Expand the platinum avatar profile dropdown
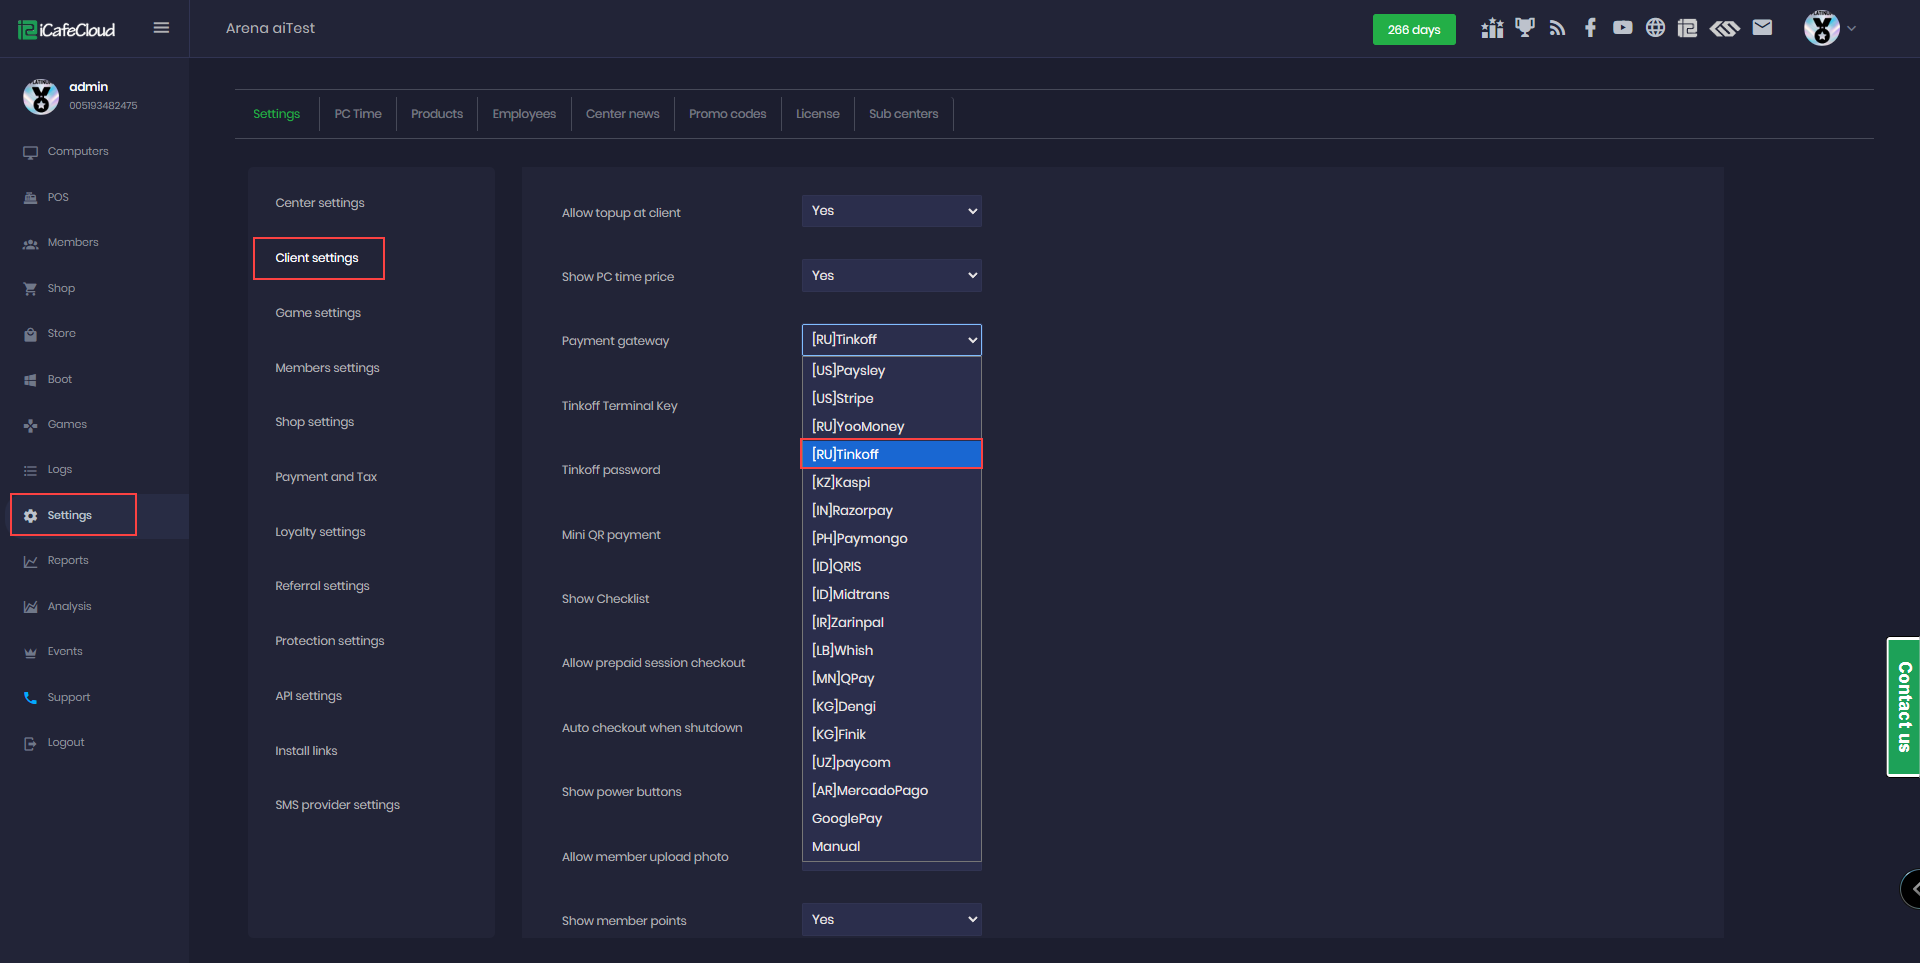The height and width of the screenshot is (963, 1920). pos(1829,28)
